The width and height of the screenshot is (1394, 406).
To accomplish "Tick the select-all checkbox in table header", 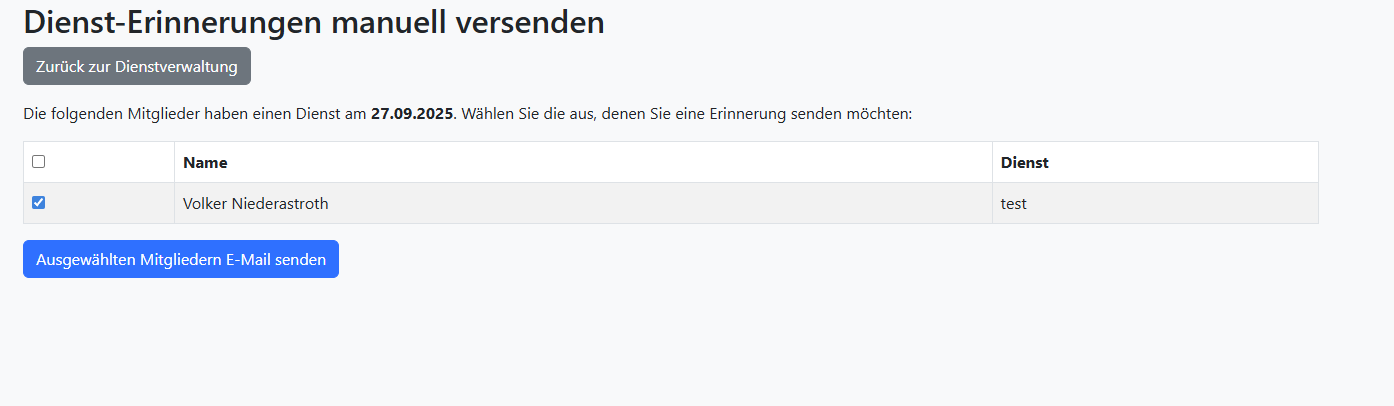I will (38, 161).
